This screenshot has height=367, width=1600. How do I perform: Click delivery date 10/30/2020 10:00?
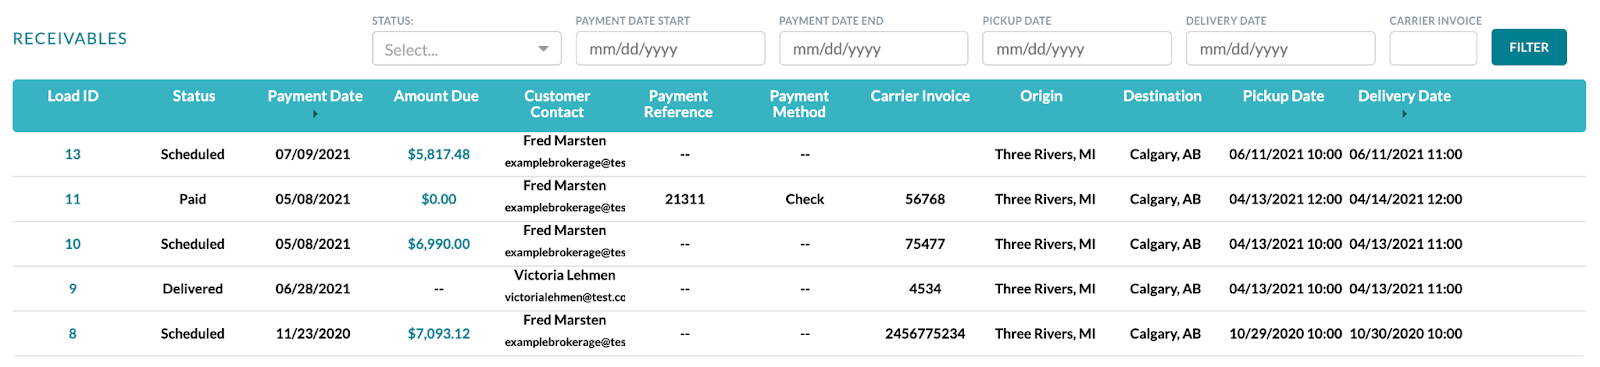click(x=1406, y=334)
